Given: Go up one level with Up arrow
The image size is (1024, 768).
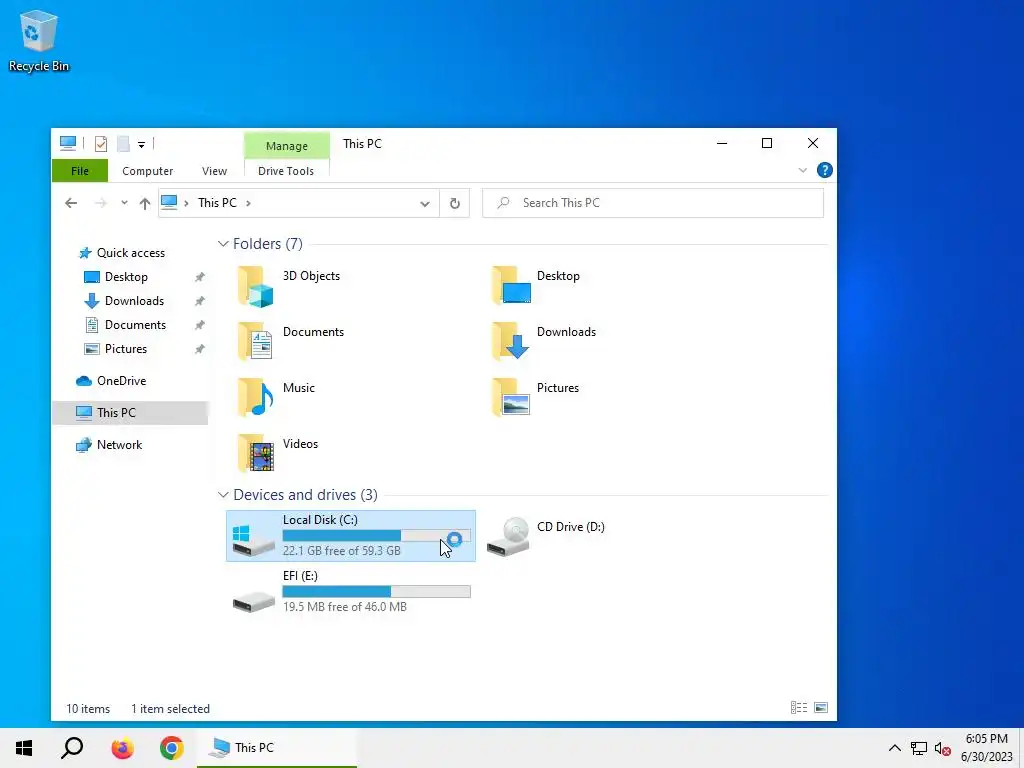Looking at the screenshot, I should (145, 203).
